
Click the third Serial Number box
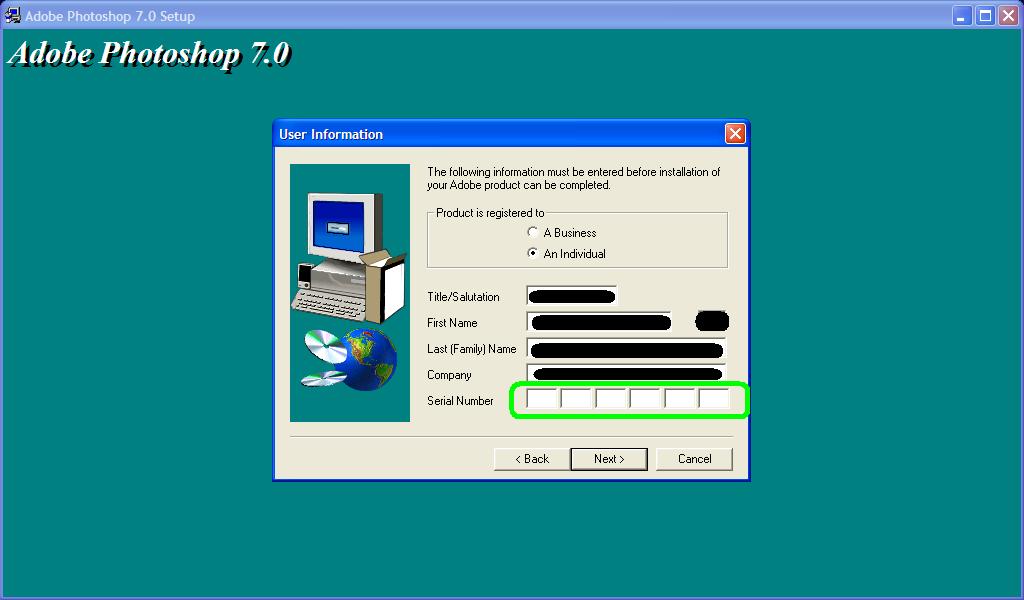[x=611, y=399]
